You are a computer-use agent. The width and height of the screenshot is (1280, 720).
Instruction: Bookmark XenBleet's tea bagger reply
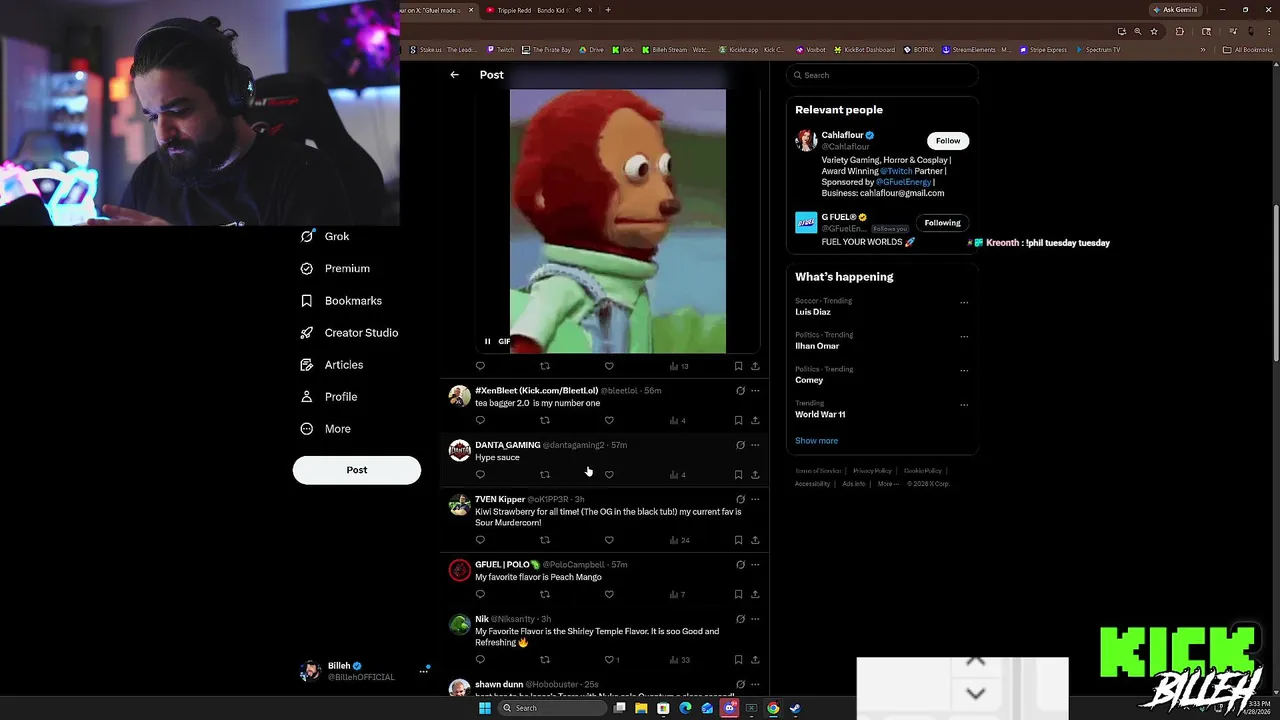[x=738, y=420]
